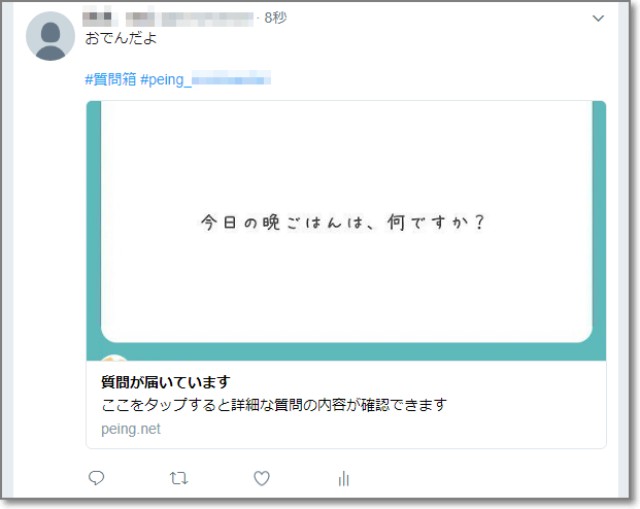Viewport: 640px width, 509px height.
Task: Click the tweet text おでんだよ
Action: point(121,38)
